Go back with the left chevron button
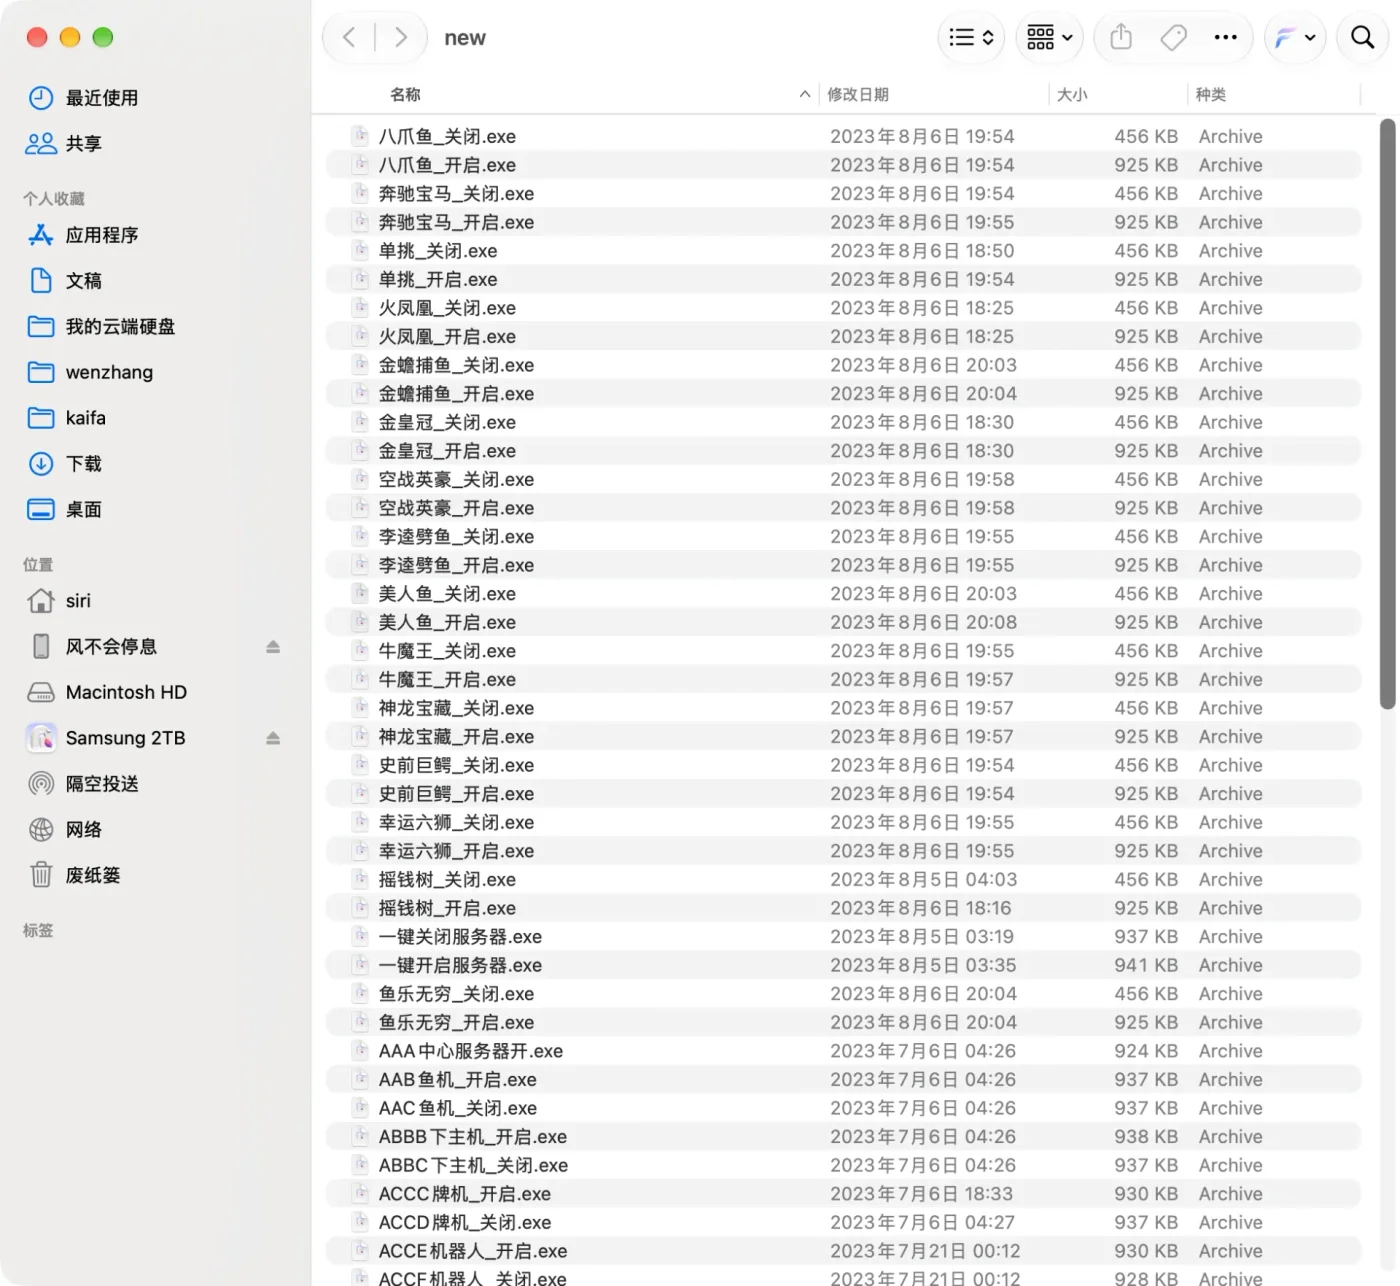Screen dimensions: 1400x1286 tap(349, 38)
